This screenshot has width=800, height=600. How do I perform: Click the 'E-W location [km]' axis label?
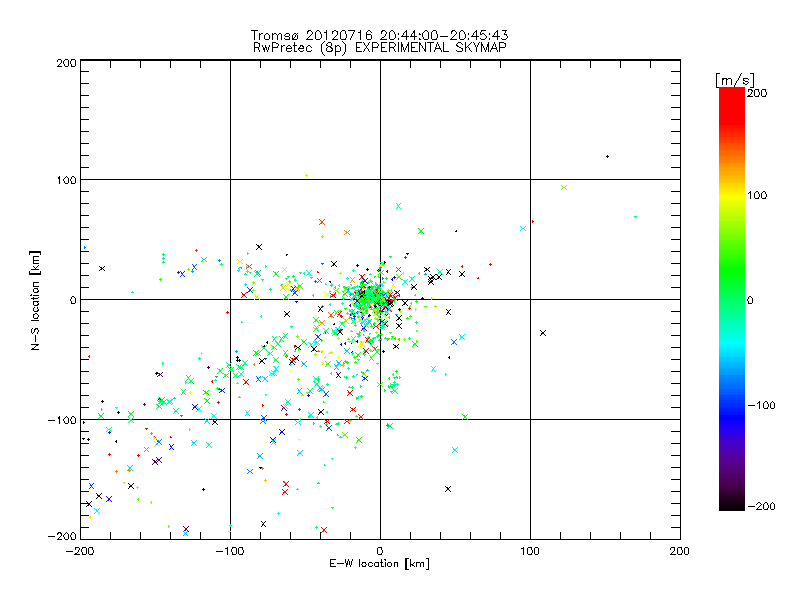point(379,564)
